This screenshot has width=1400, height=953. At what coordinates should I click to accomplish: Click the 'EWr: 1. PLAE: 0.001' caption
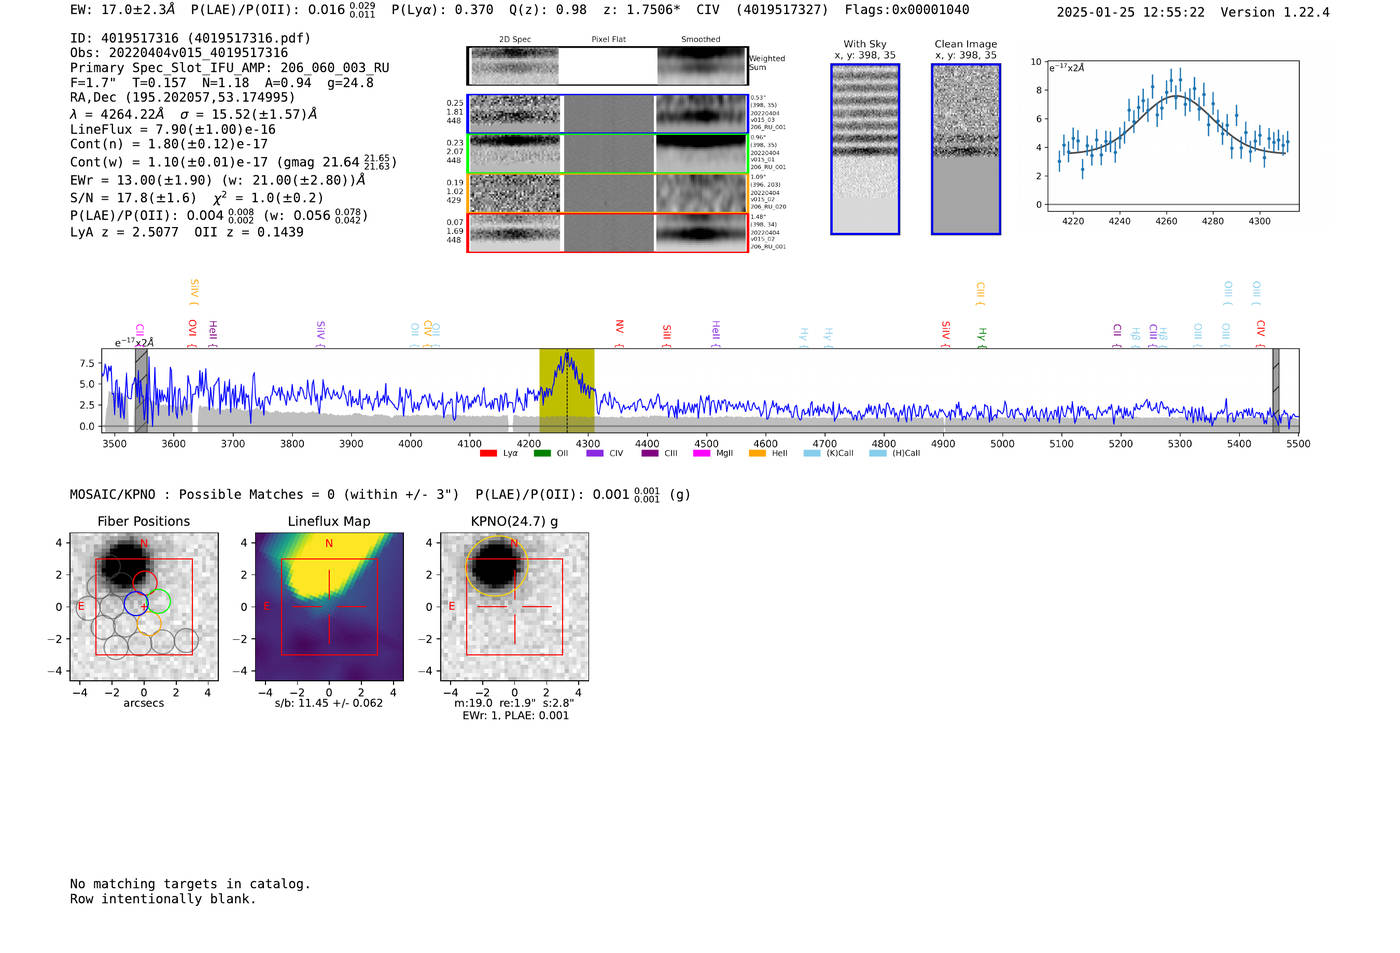[x=515, y=715]
